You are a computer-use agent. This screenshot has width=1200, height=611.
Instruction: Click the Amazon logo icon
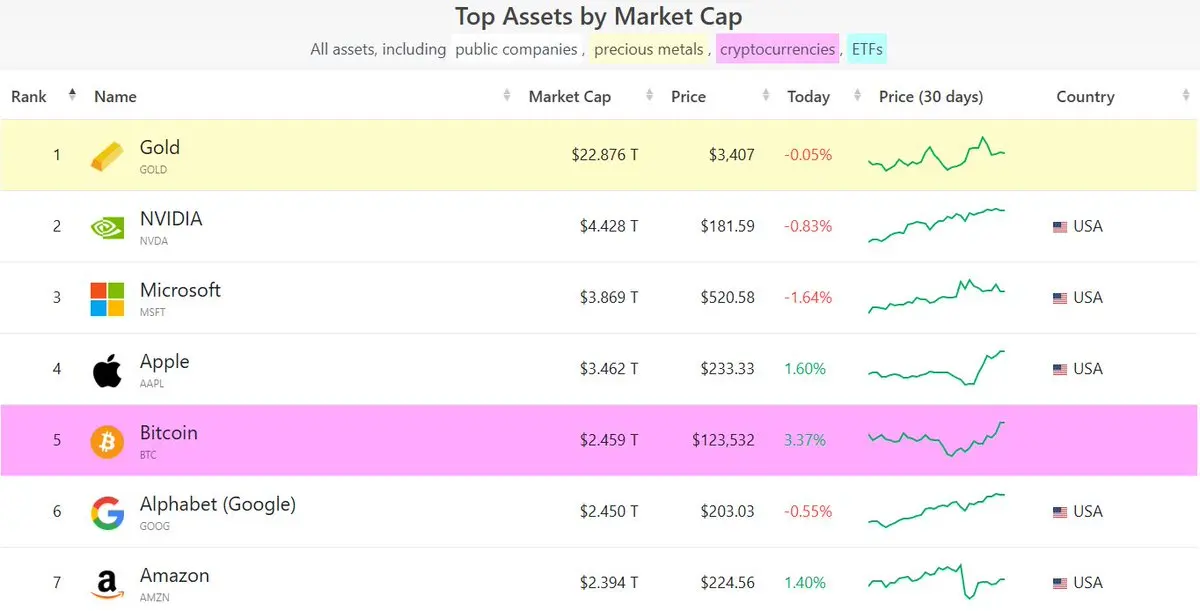tap(108, 584)
